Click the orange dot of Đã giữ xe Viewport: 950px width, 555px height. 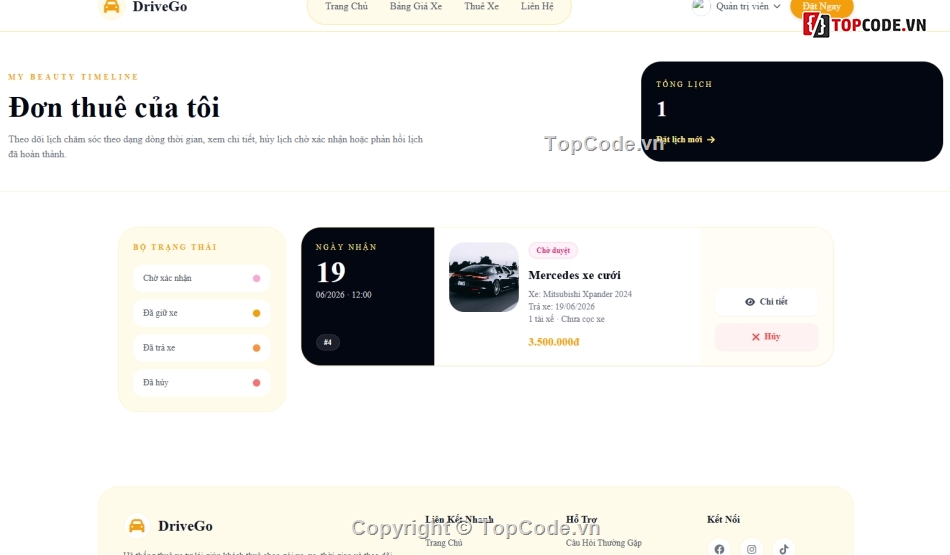256,313
